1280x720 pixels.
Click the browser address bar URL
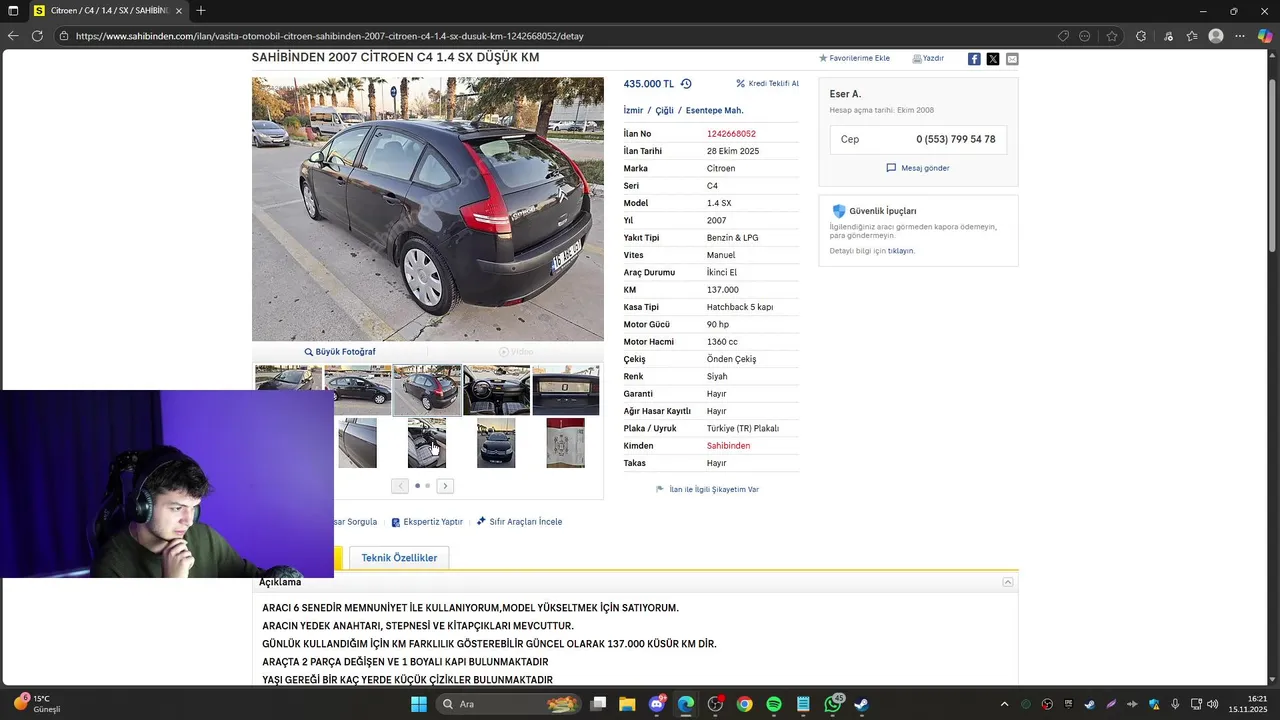click(x=330, y=36)
